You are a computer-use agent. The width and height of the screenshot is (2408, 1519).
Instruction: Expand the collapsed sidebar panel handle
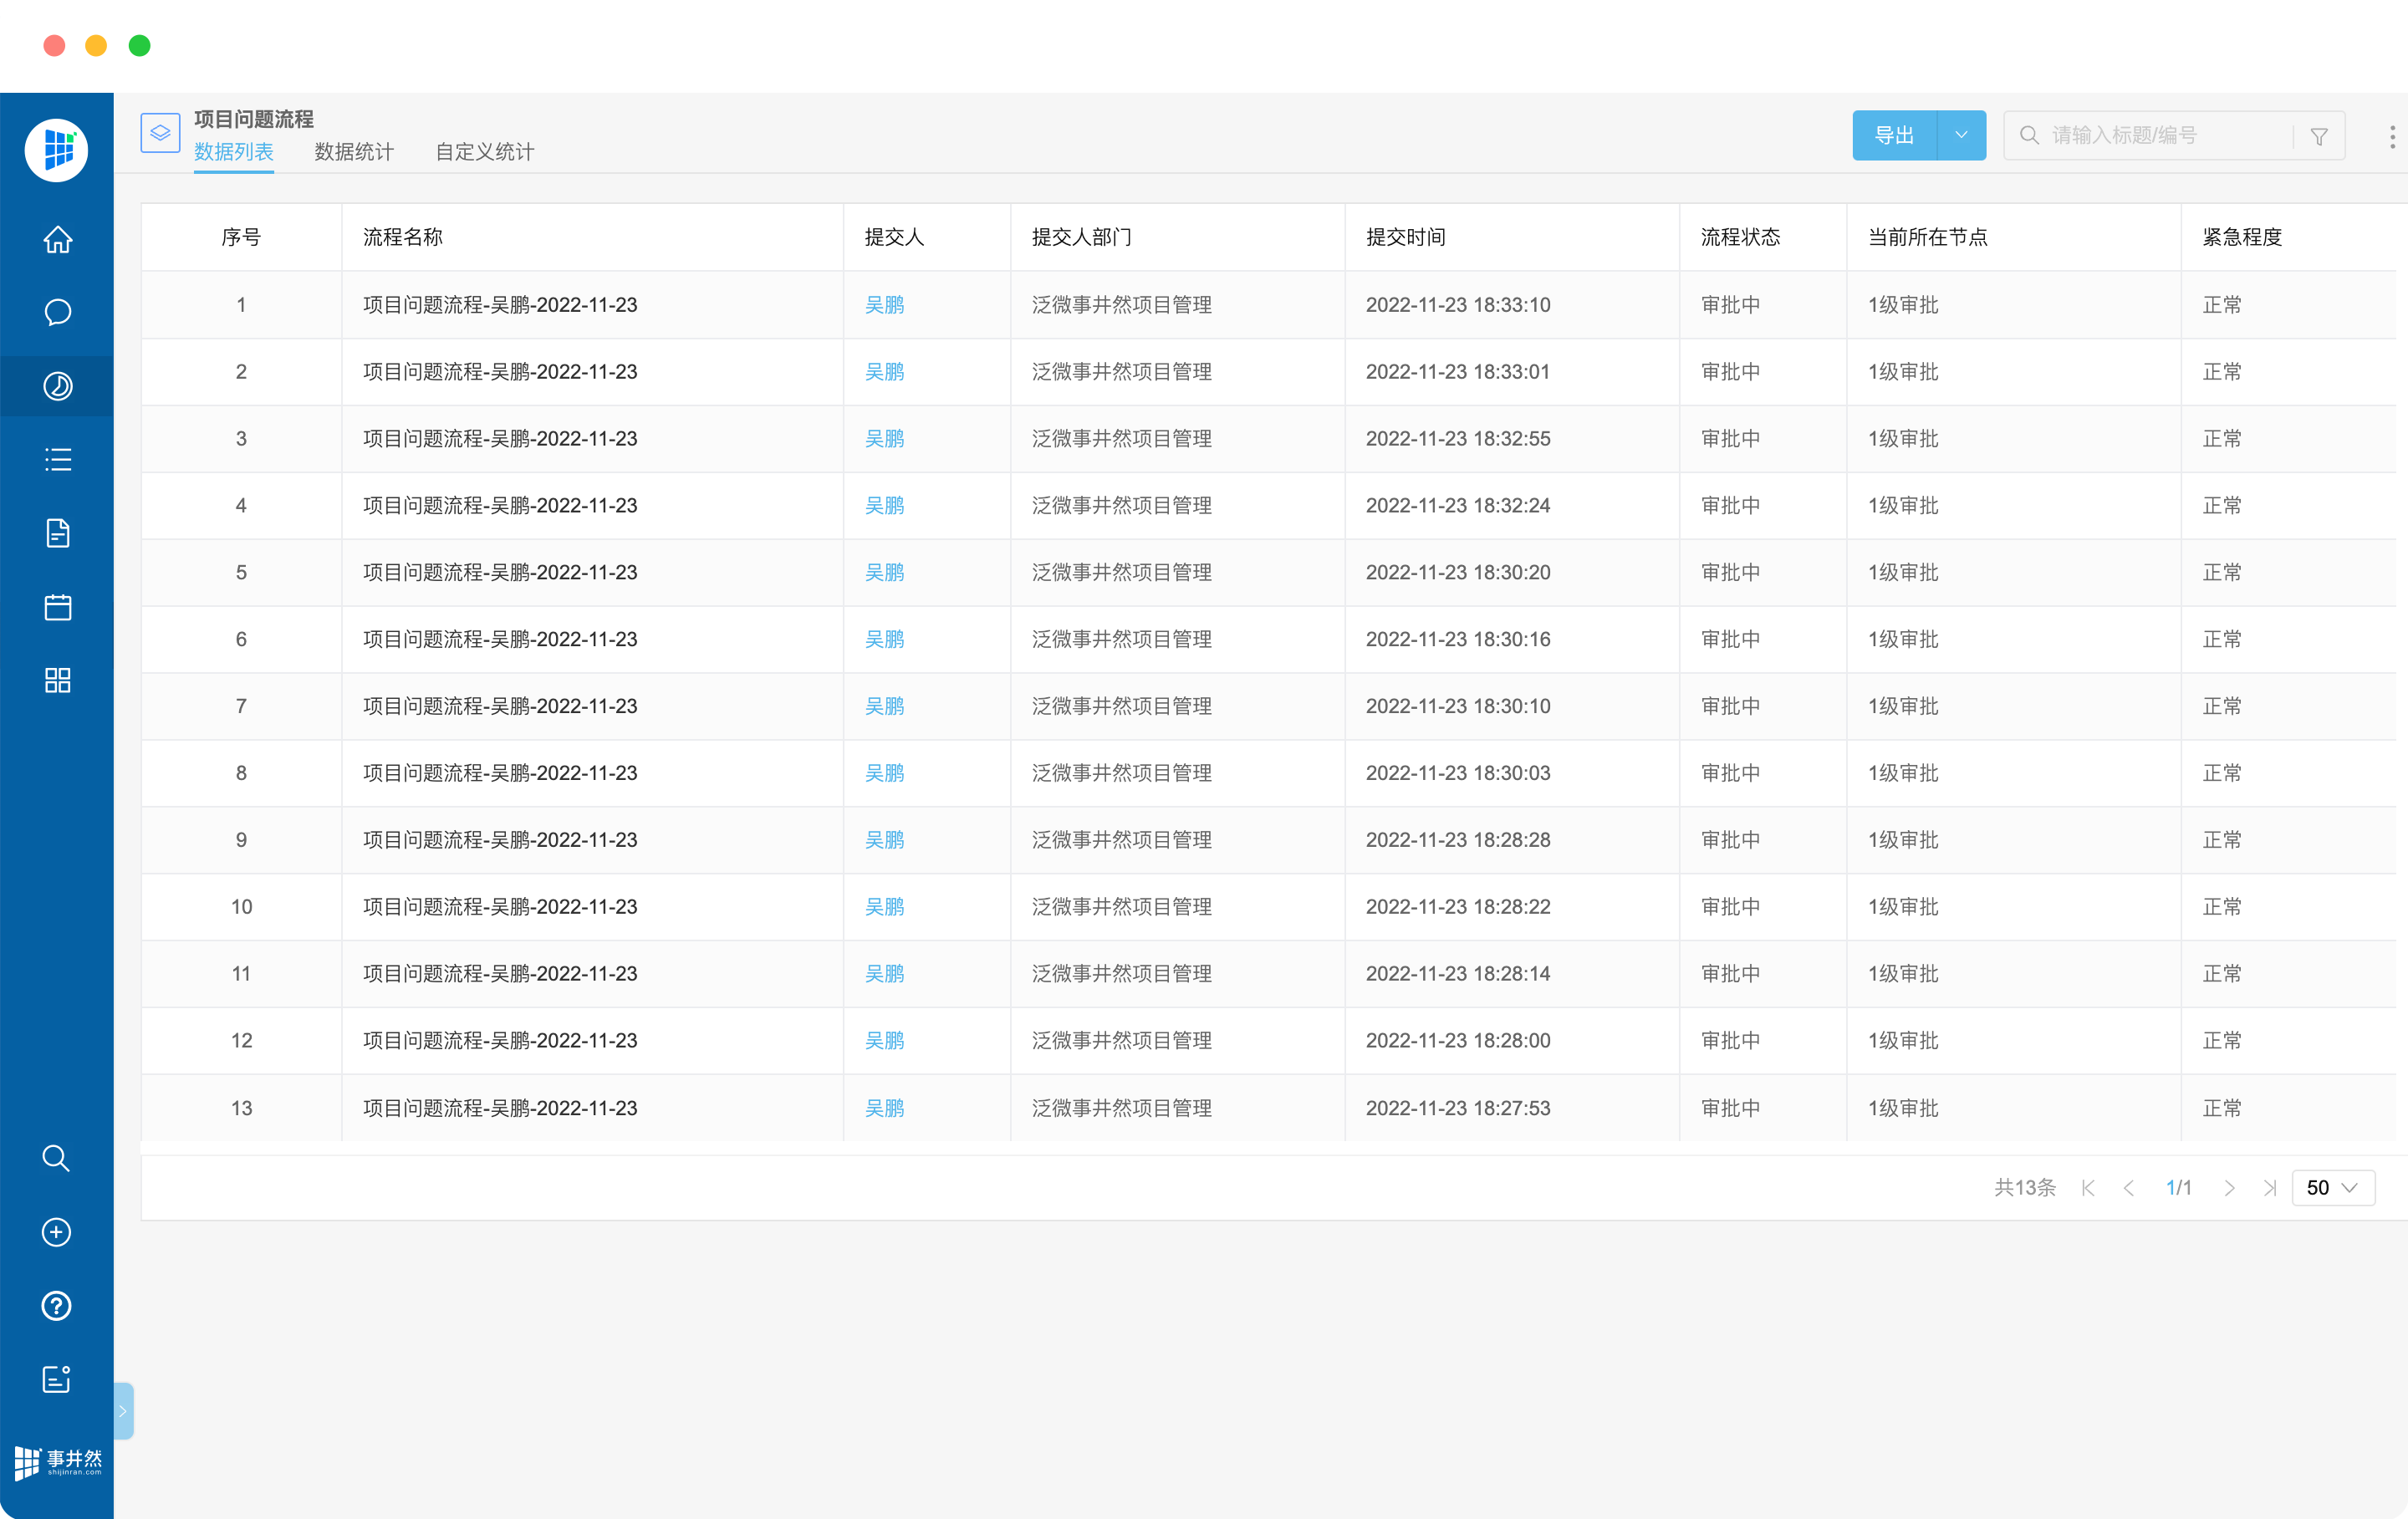click(123, 1411)
